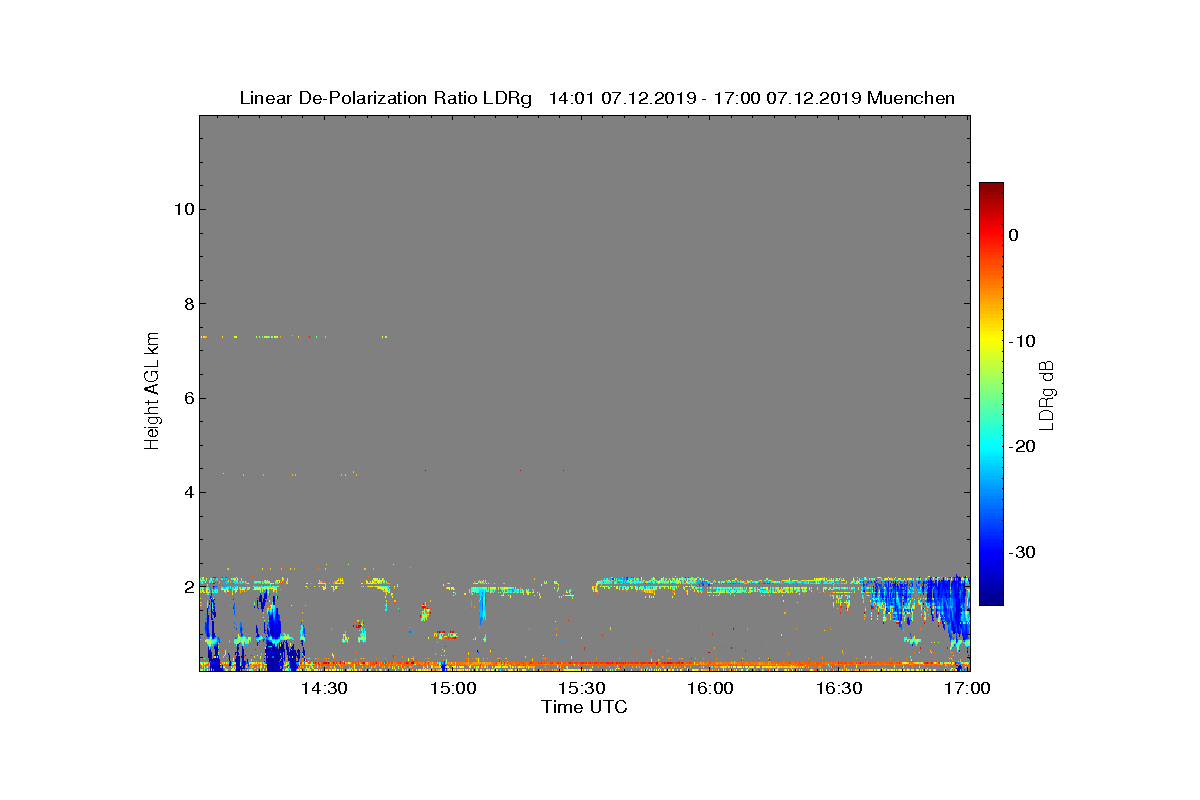
Task: Click the height tick label '4'
Action: pos(188,492)
